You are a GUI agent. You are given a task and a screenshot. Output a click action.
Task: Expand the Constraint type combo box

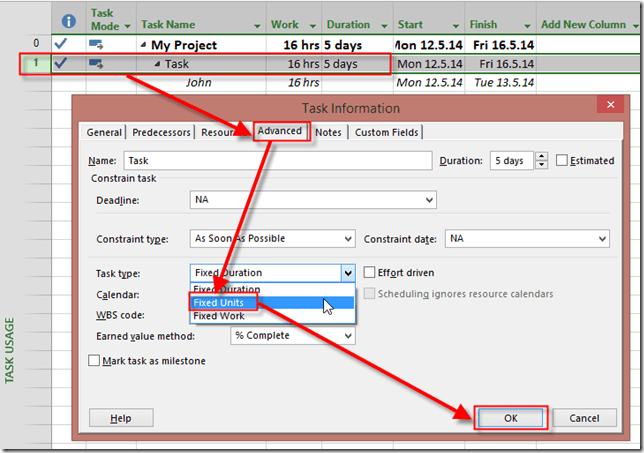point(347,239)
